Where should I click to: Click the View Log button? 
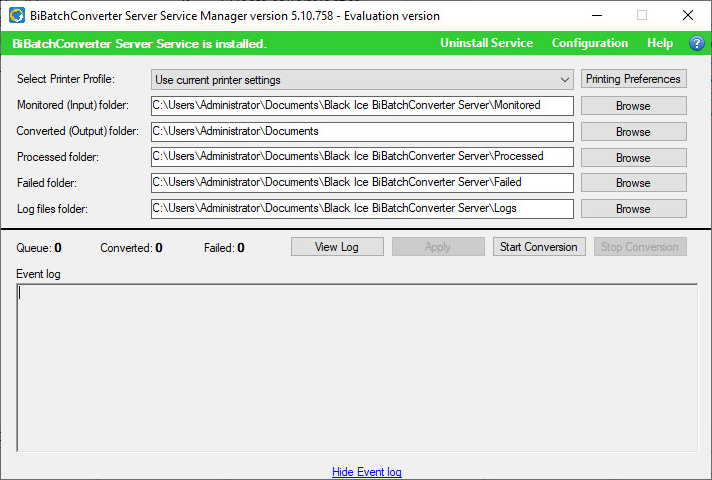(337, 247)
